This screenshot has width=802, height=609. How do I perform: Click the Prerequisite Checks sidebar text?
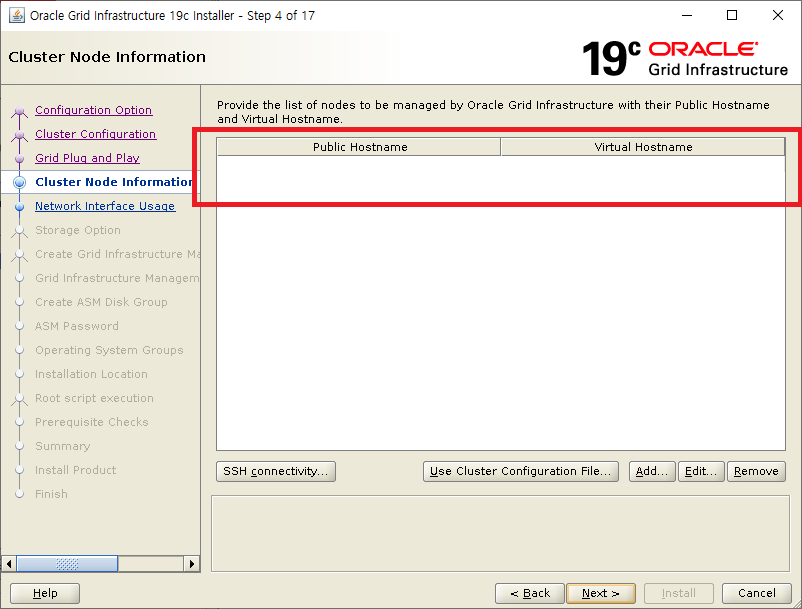coord(92,422)
